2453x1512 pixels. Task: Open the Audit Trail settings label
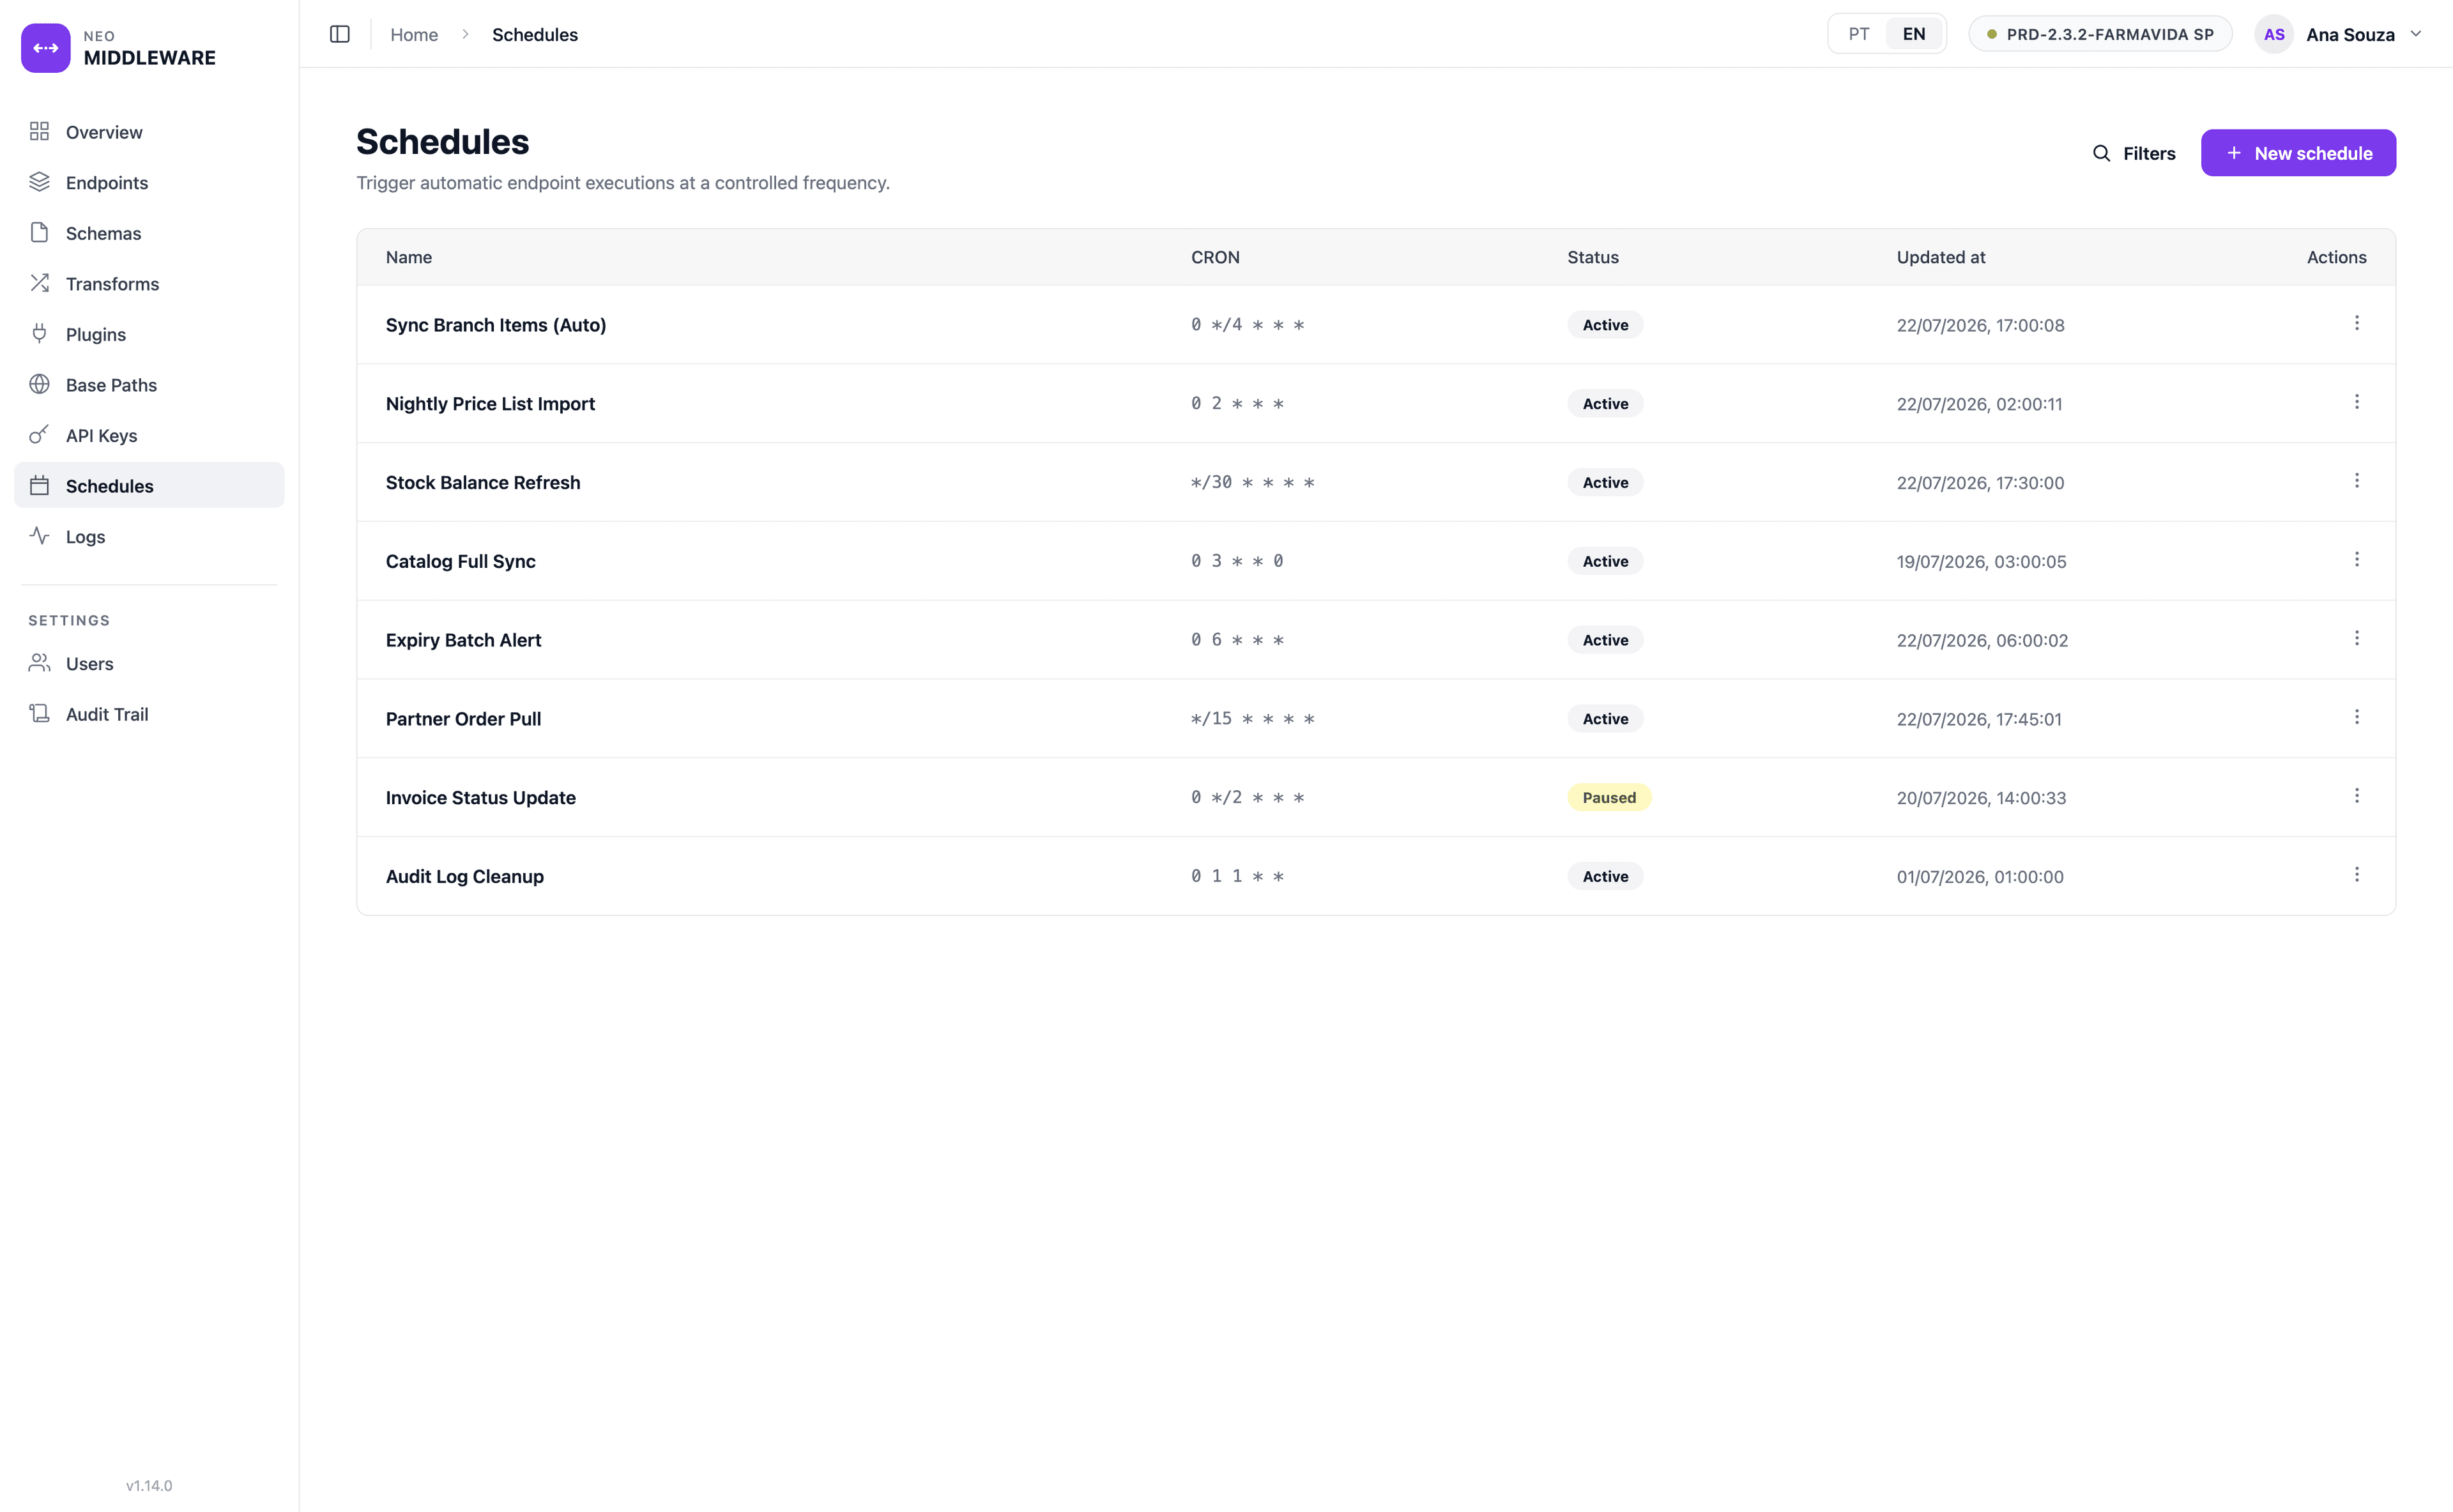[107, 714]
